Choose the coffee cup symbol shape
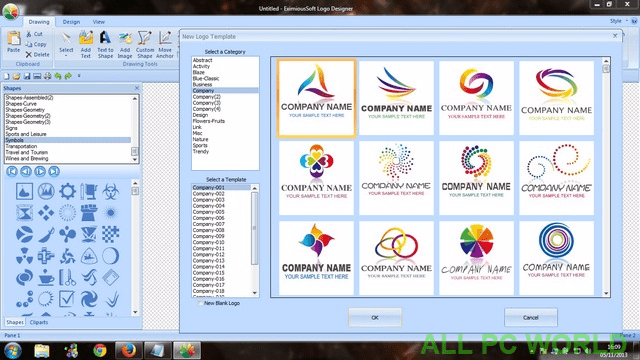Image resolution: width=640 pixels, height=360 pixels. coord(46,278)
